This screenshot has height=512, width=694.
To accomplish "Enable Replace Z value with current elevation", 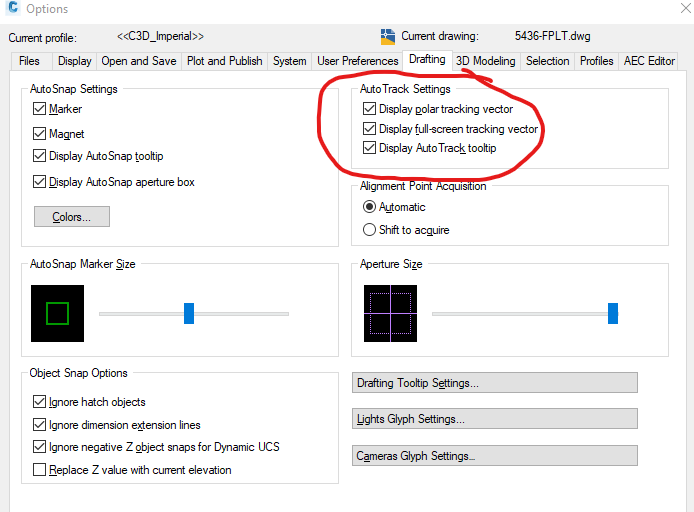I will pos(39,469).
